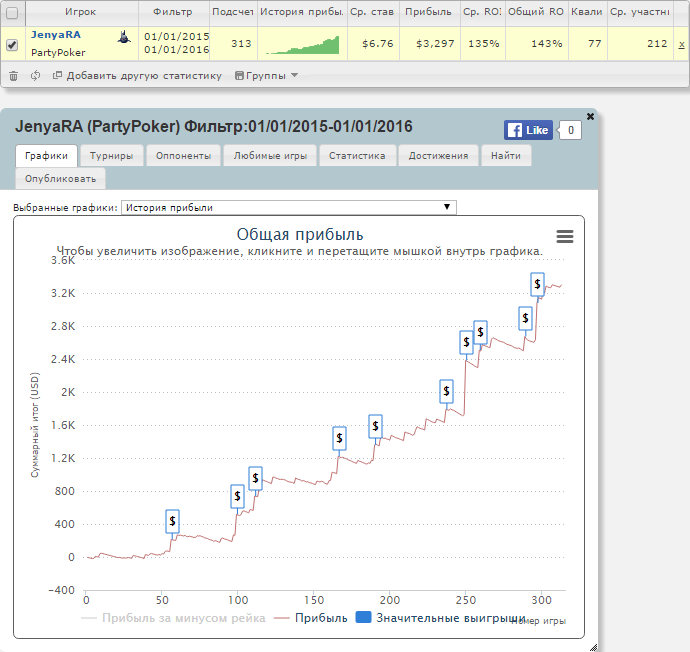Sort by the Фильтр column header

click(174, 13)
